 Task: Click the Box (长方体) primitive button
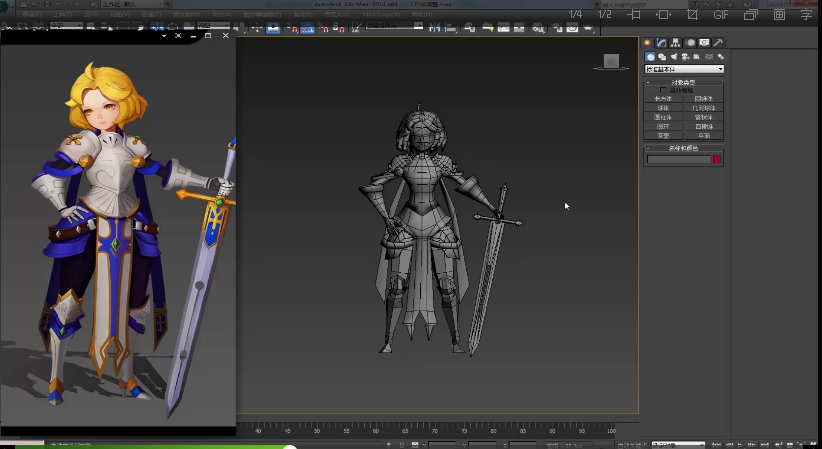(x=663, y=99)
